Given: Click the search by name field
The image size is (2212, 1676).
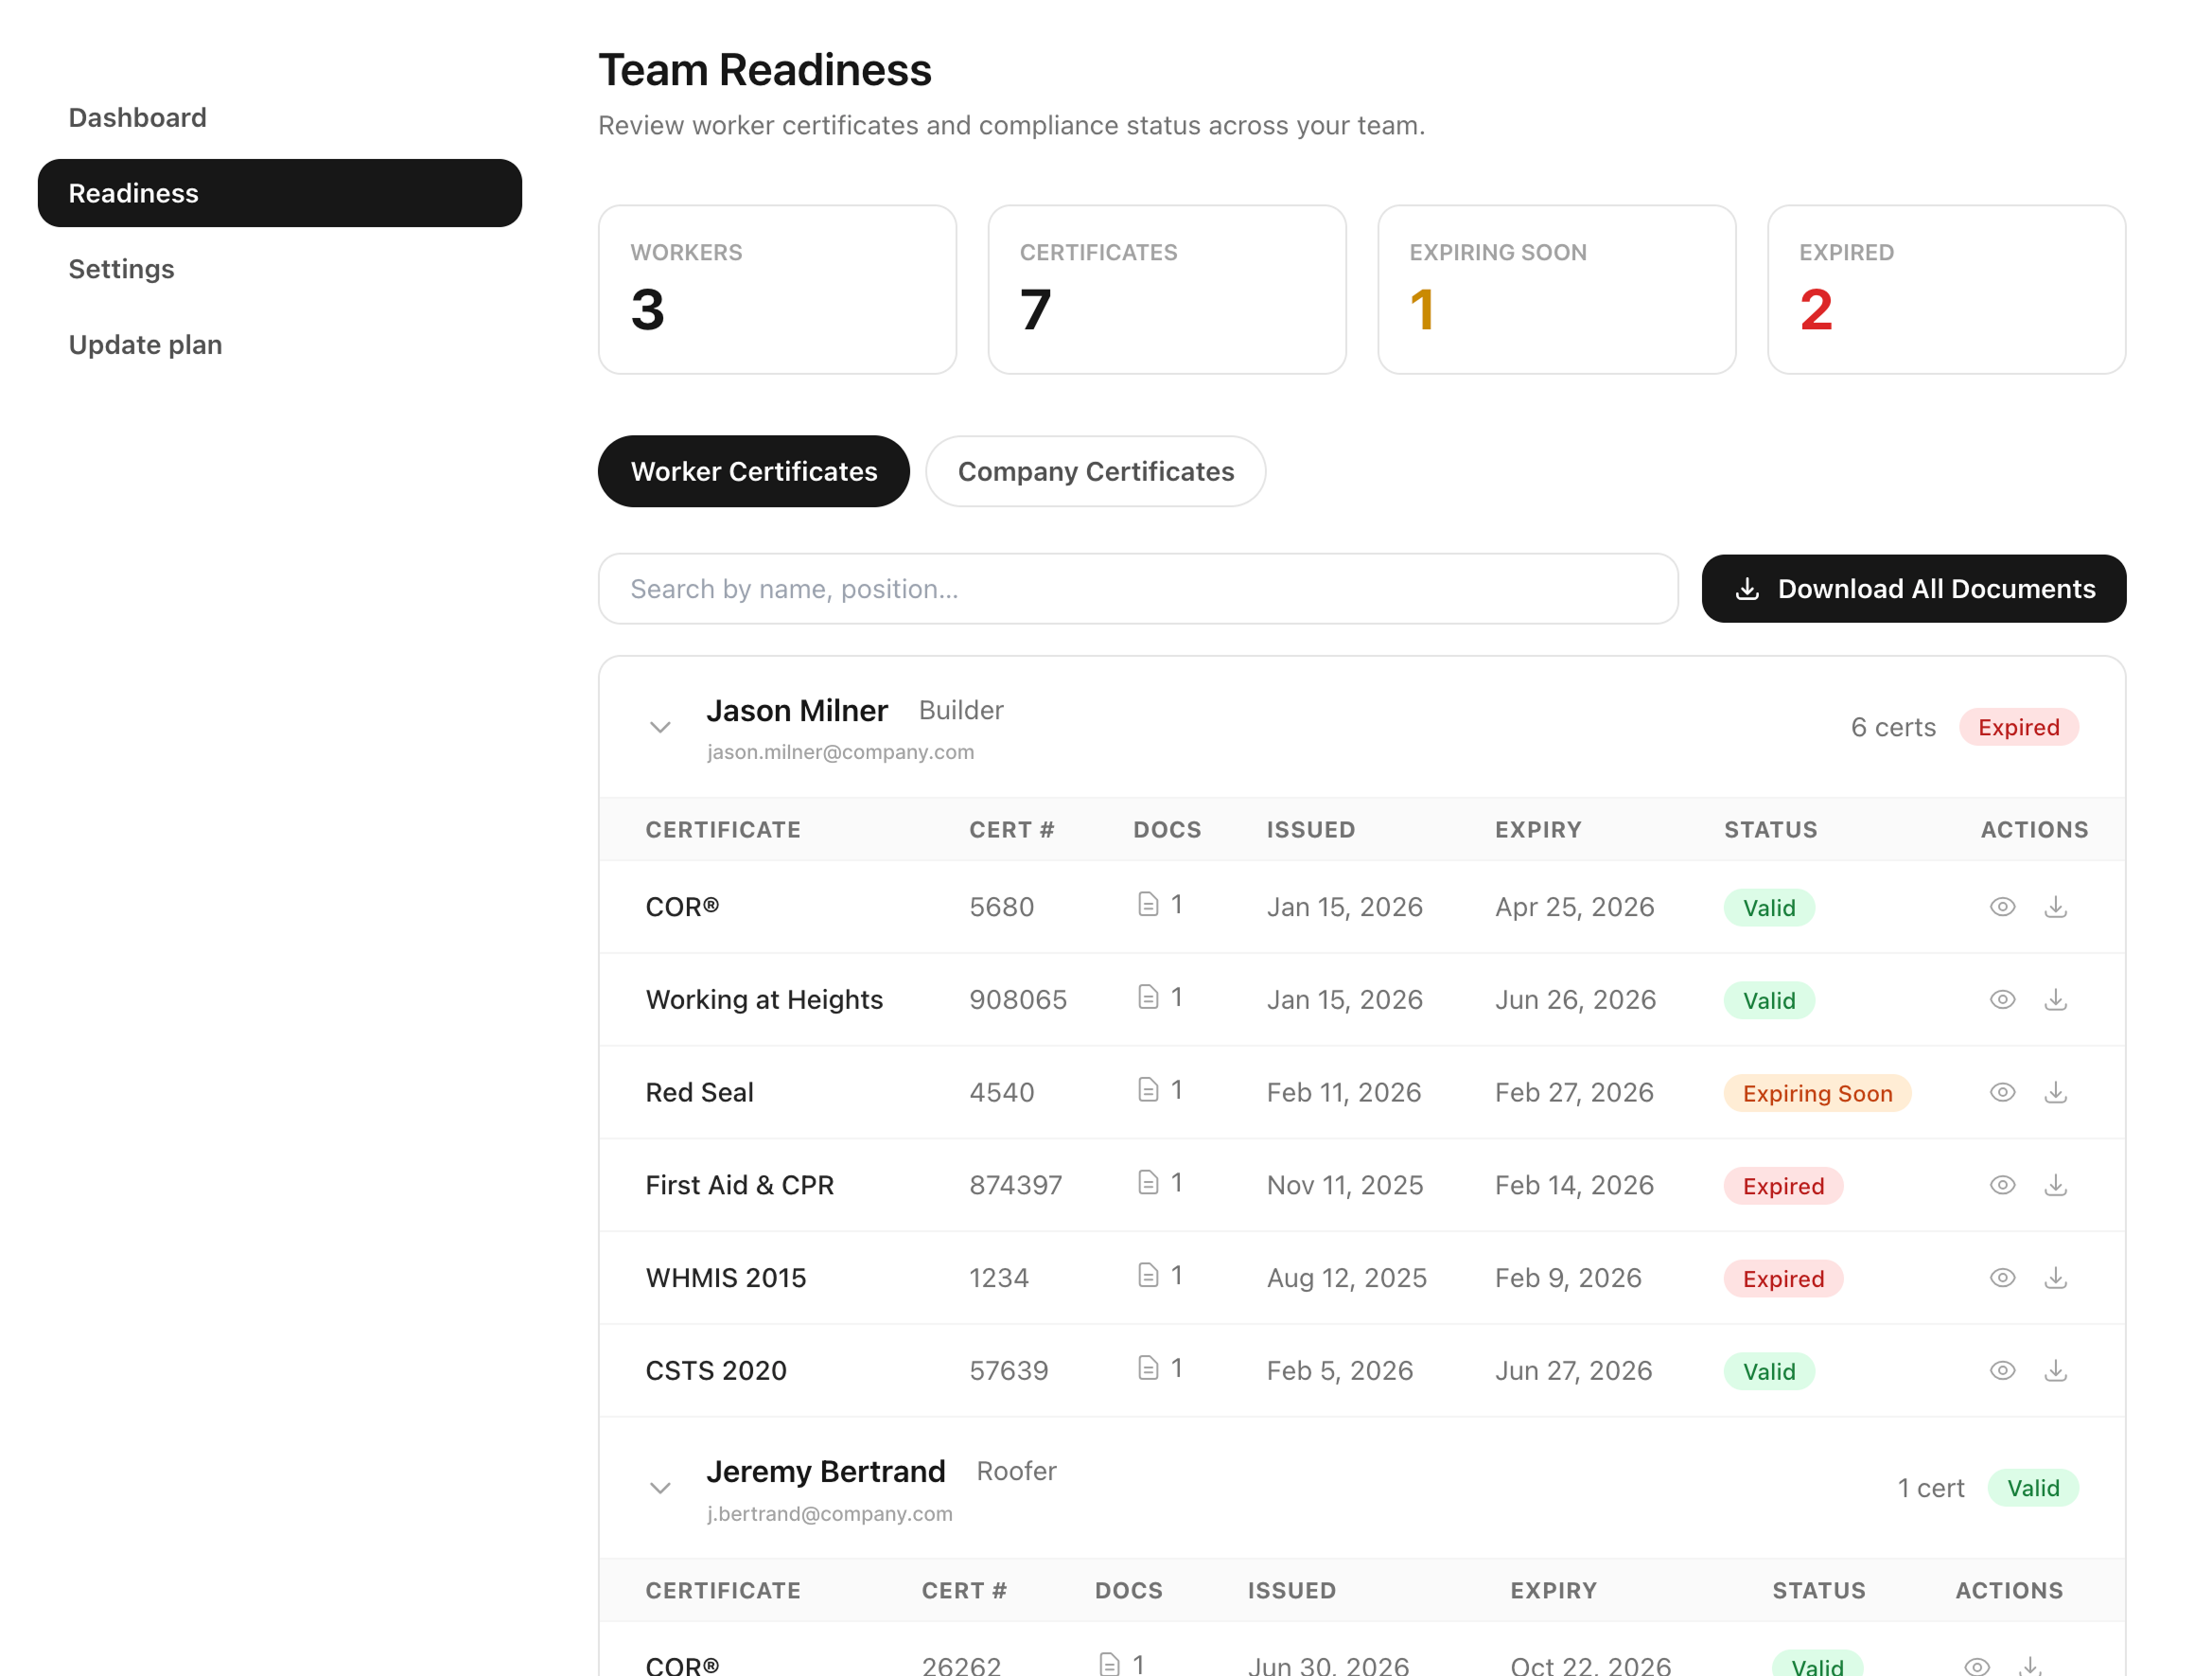Looking at the screenshot, I should [1138, 589].
